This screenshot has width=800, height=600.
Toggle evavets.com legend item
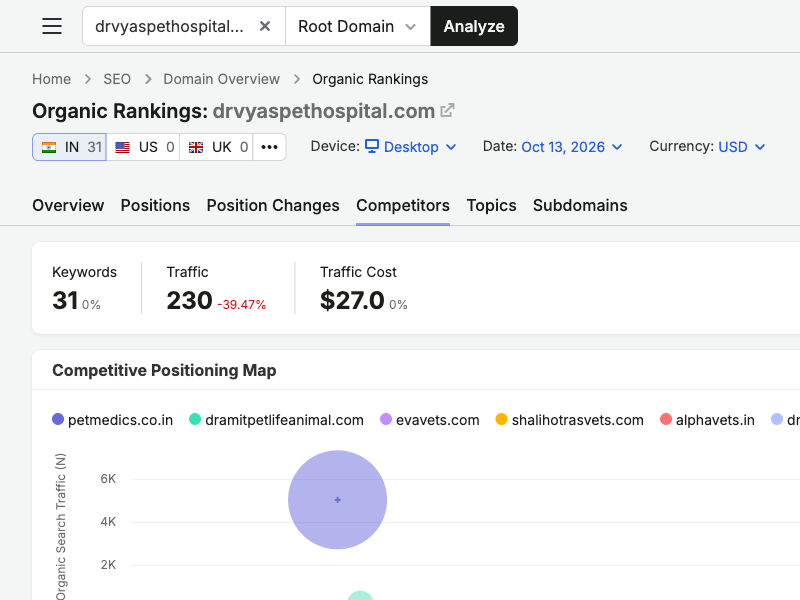430,420
